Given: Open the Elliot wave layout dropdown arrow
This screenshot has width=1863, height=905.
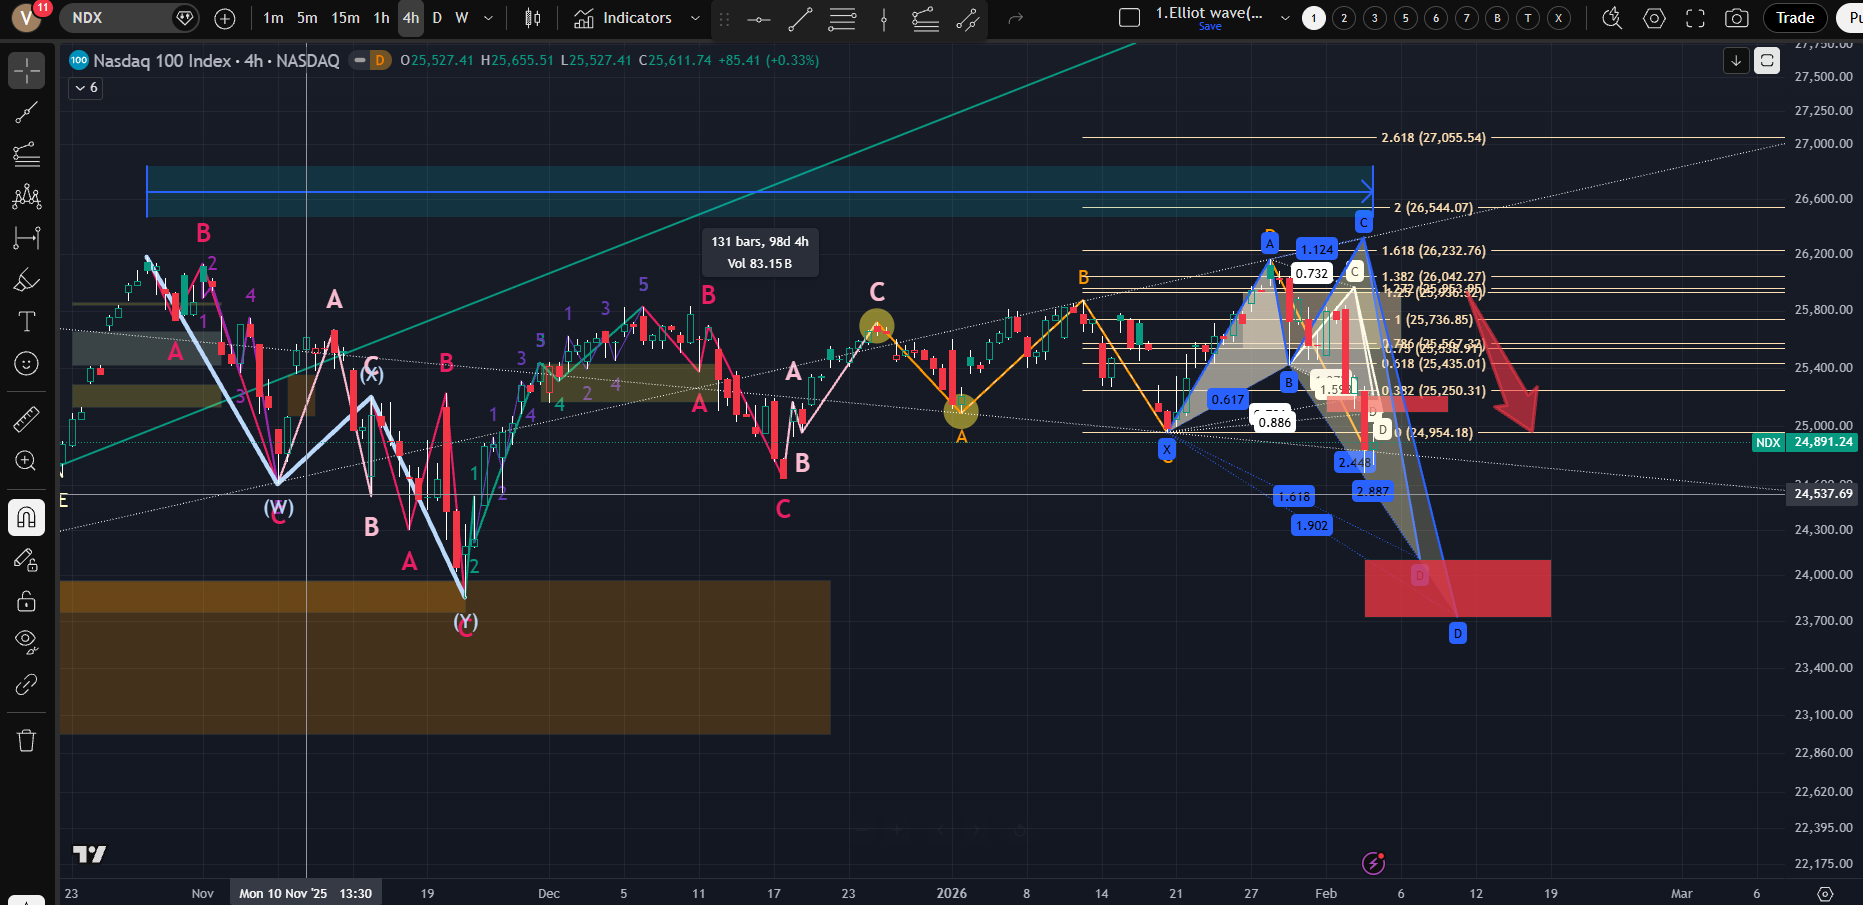Looking at the screenshot, I should tap(1285, 18).
